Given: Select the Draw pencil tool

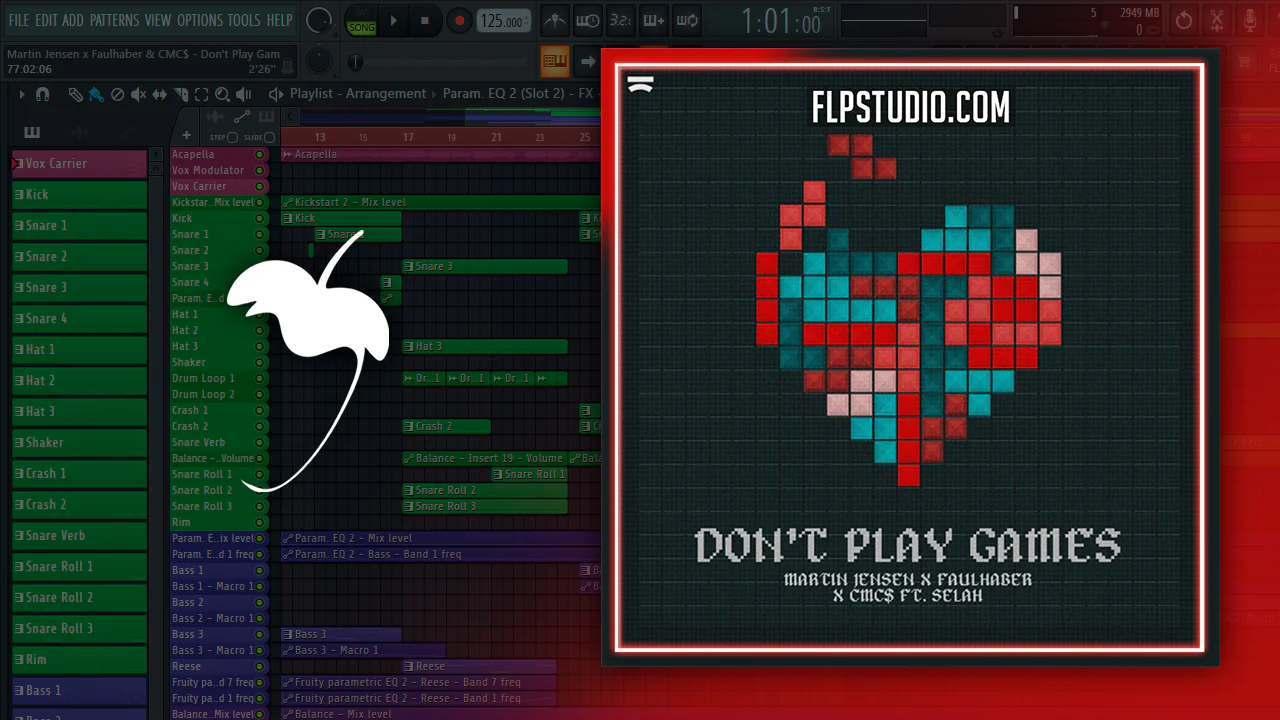Looking at the screenshot, I should (x=76, y=94).
